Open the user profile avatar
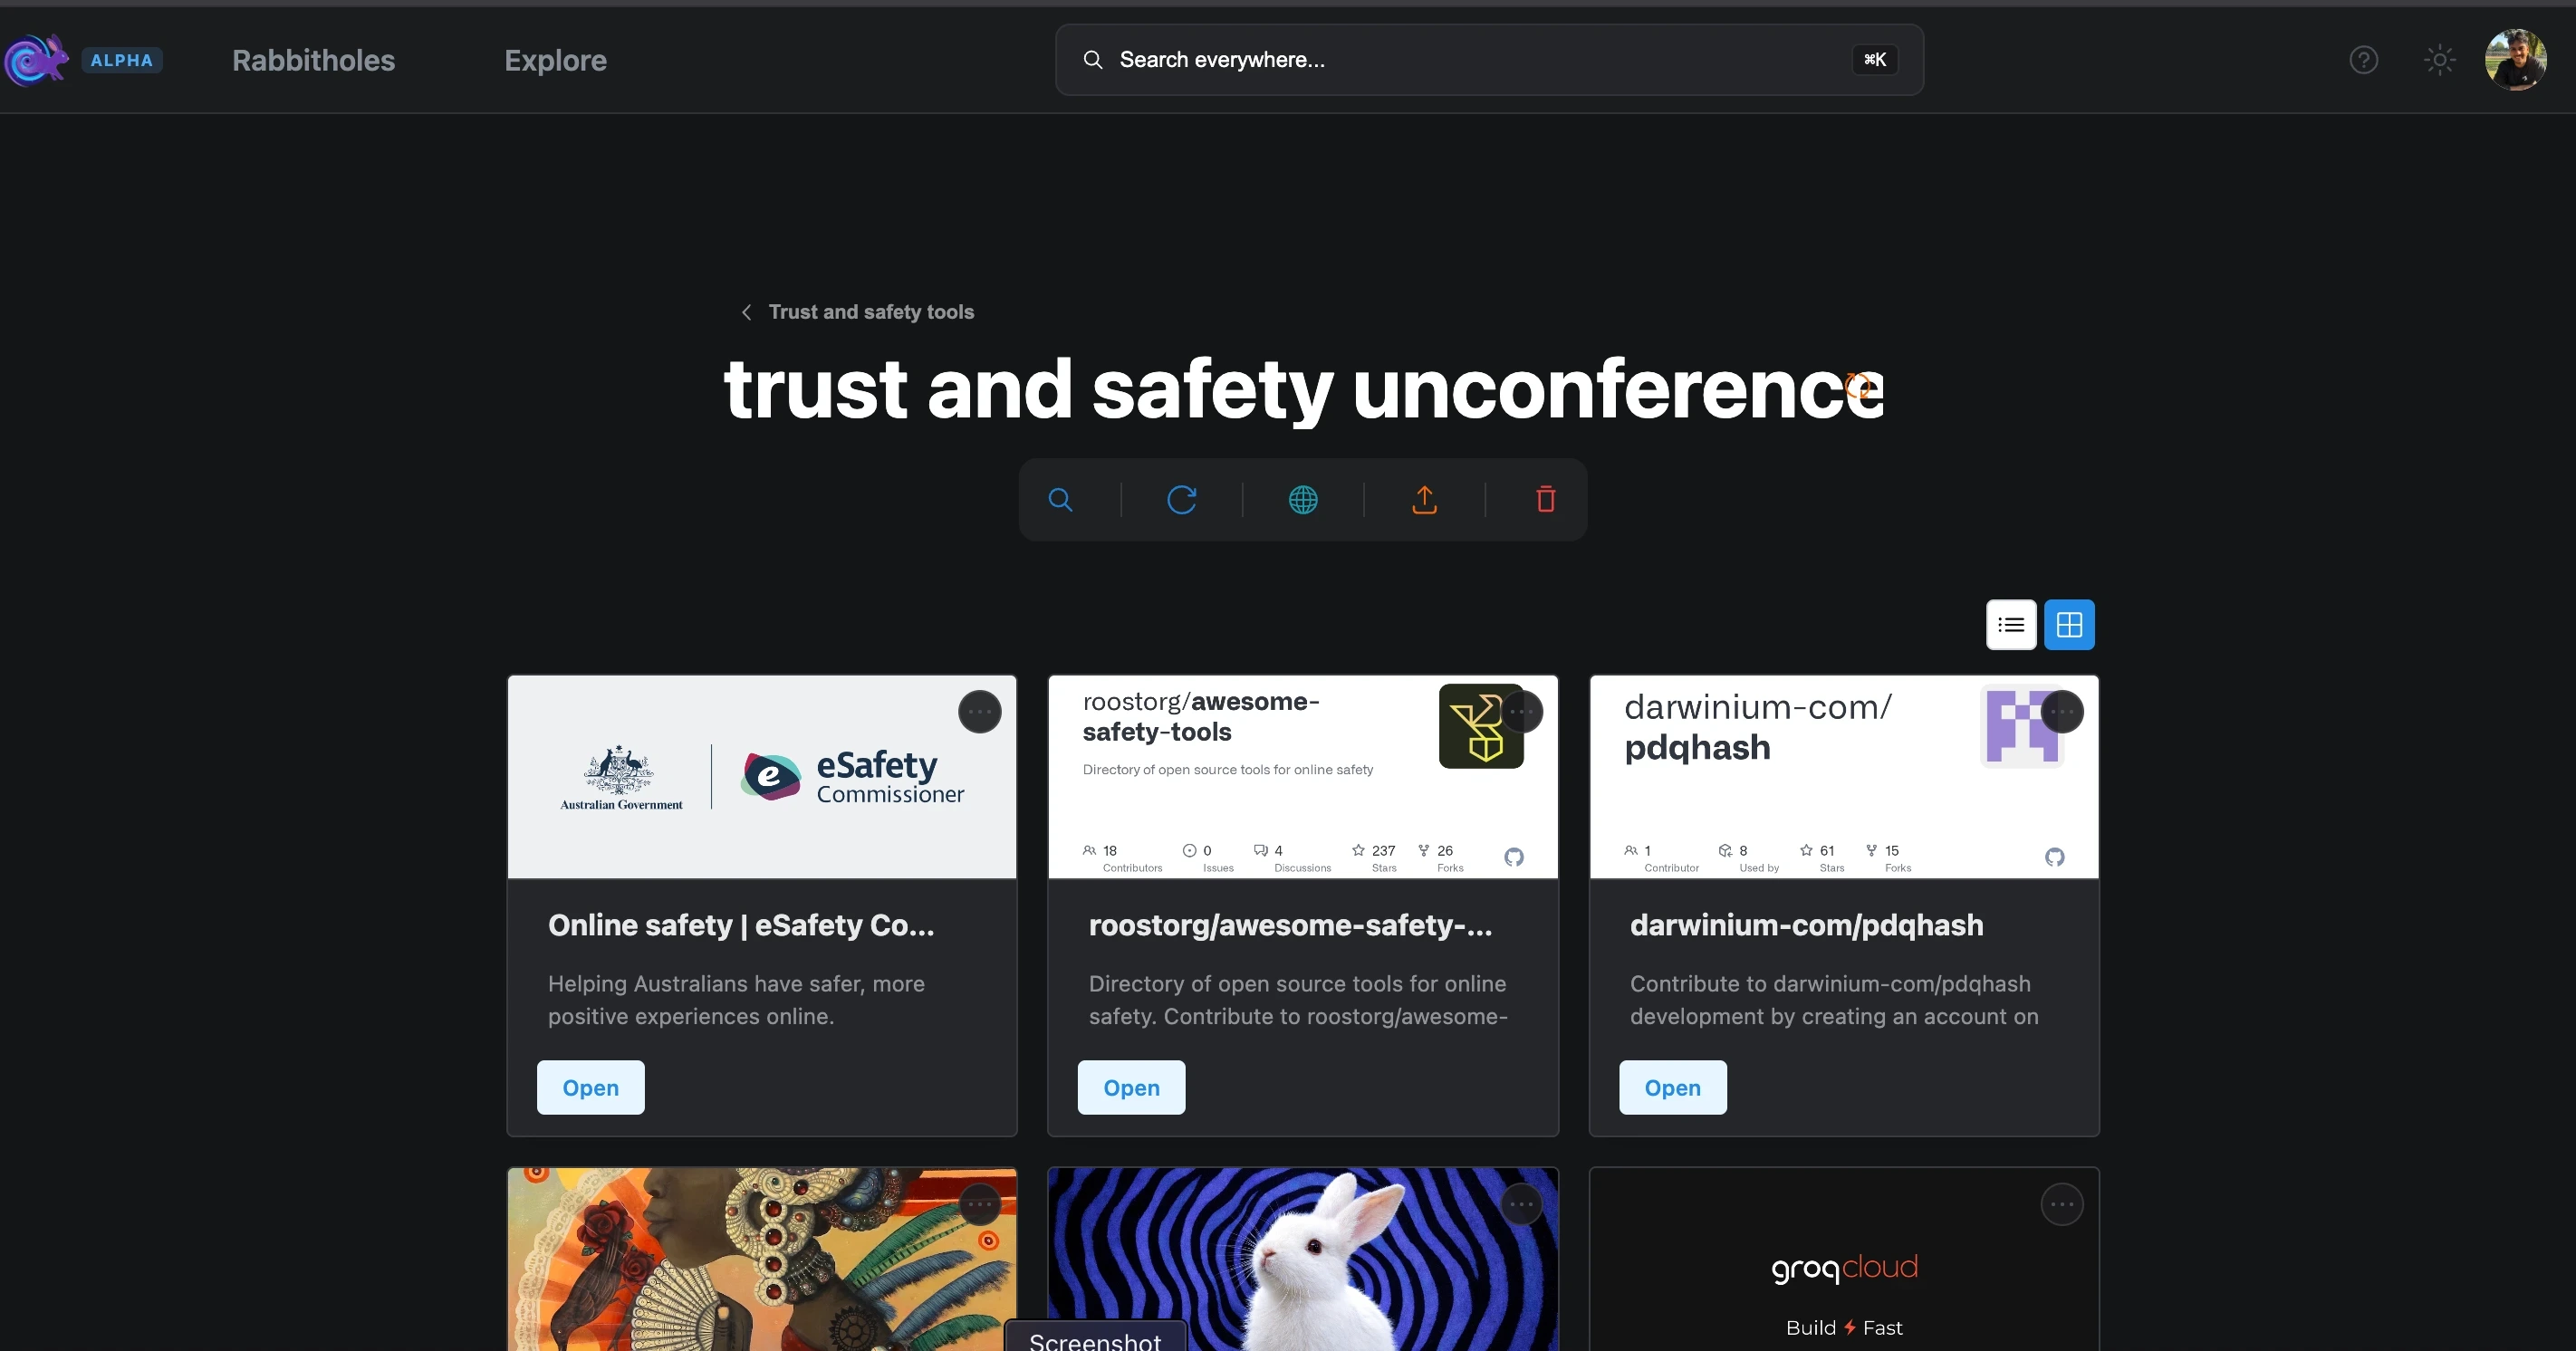Image resolution: width=2576 pixels, height=1351 pixels. click(2515, 60)
